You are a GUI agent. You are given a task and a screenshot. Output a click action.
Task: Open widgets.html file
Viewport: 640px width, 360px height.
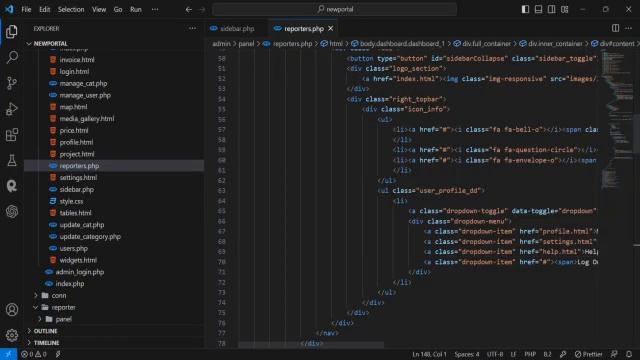(x=78, y=260)
